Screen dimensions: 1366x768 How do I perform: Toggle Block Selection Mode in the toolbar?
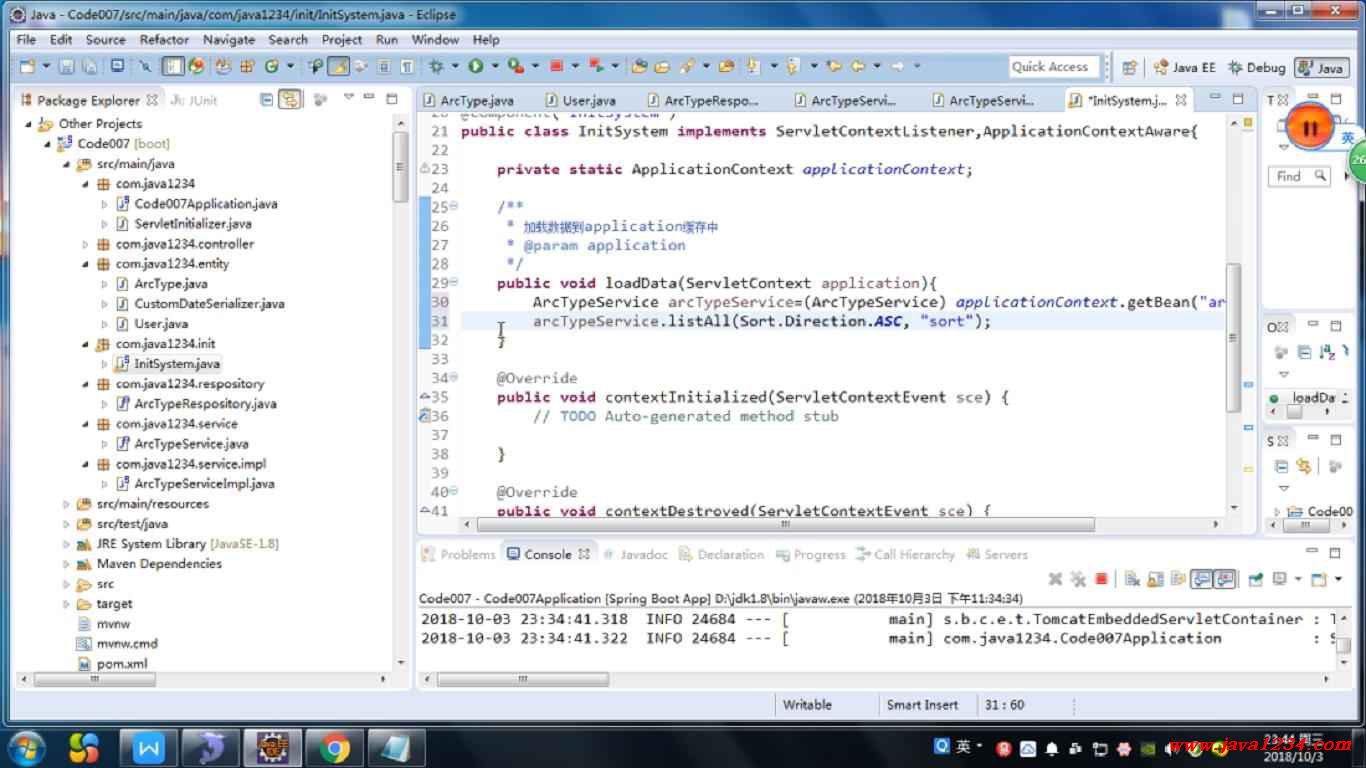[383, 67]
